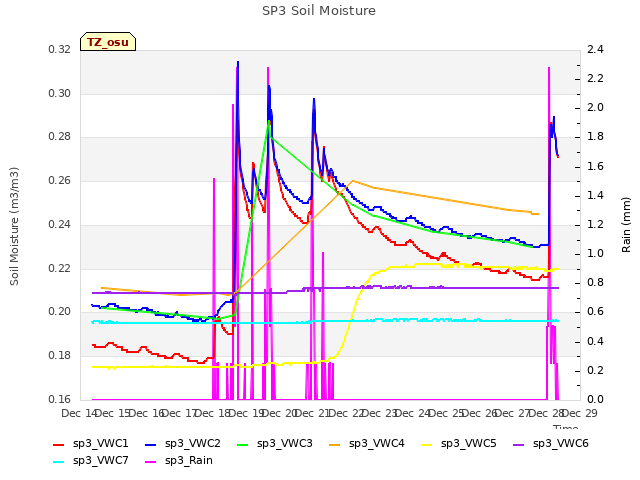640x480 pixels.
Task: Click the Dec 29 x-axis tick label
Action: [x=580, y=413]
